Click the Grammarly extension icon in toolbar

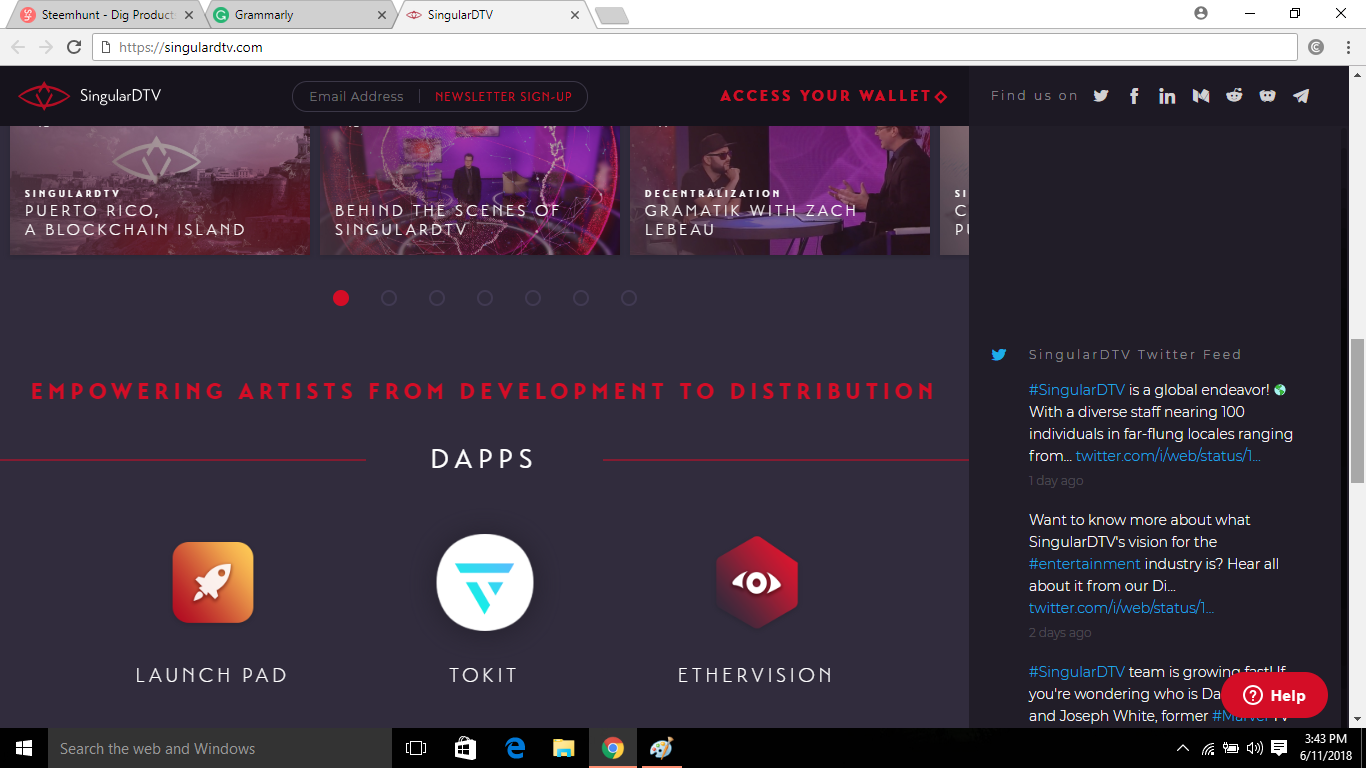pos(1316,47)
